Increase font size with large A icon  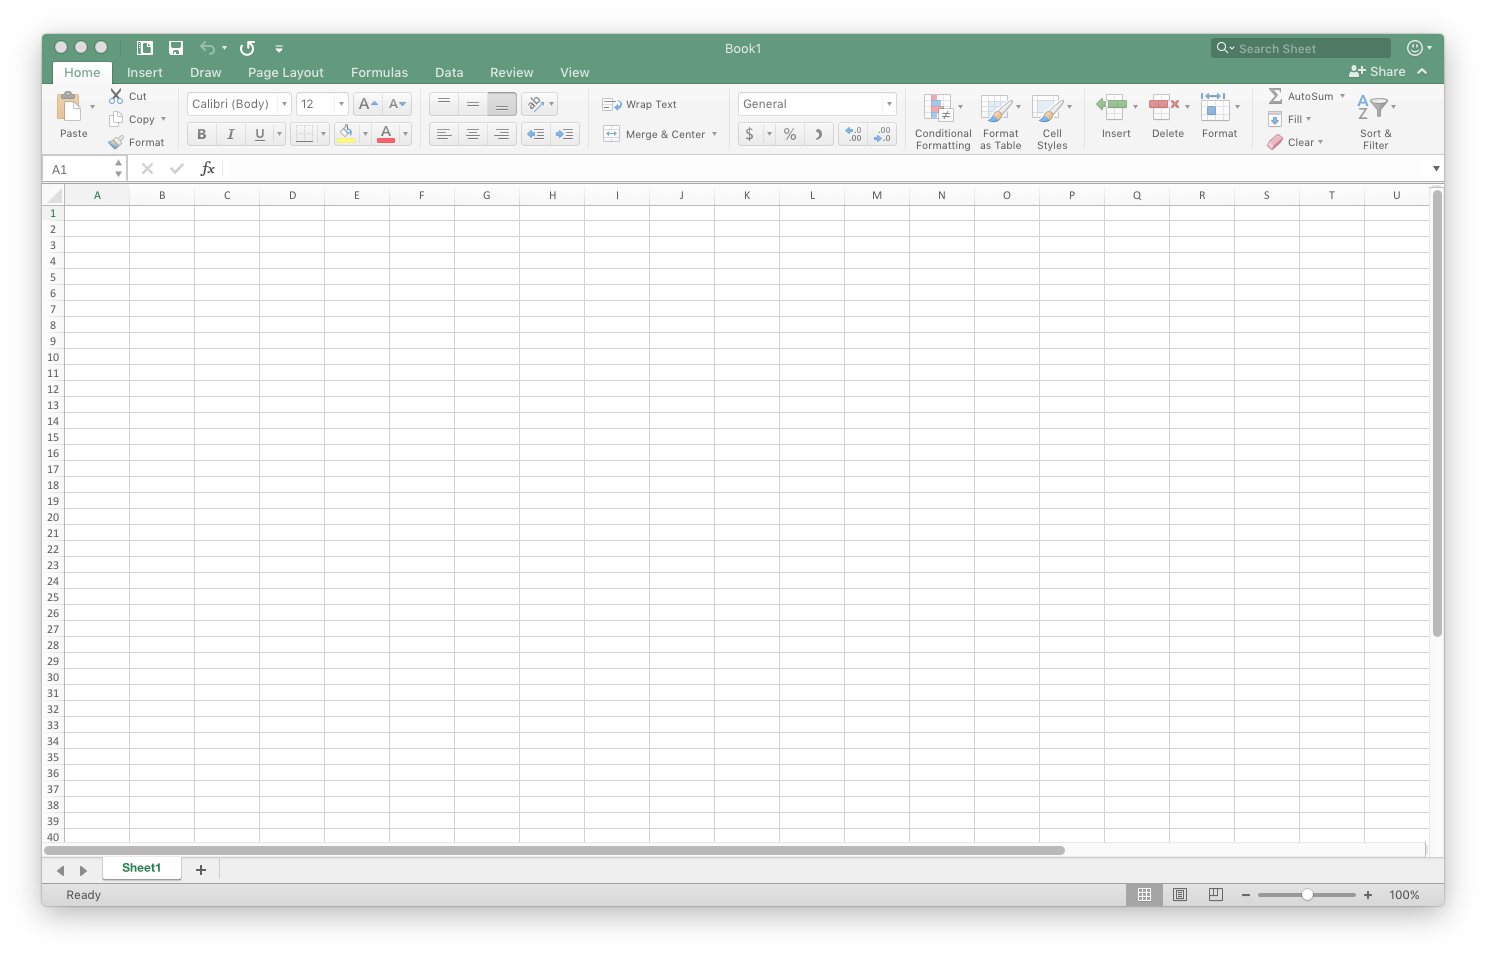[368, 104]
